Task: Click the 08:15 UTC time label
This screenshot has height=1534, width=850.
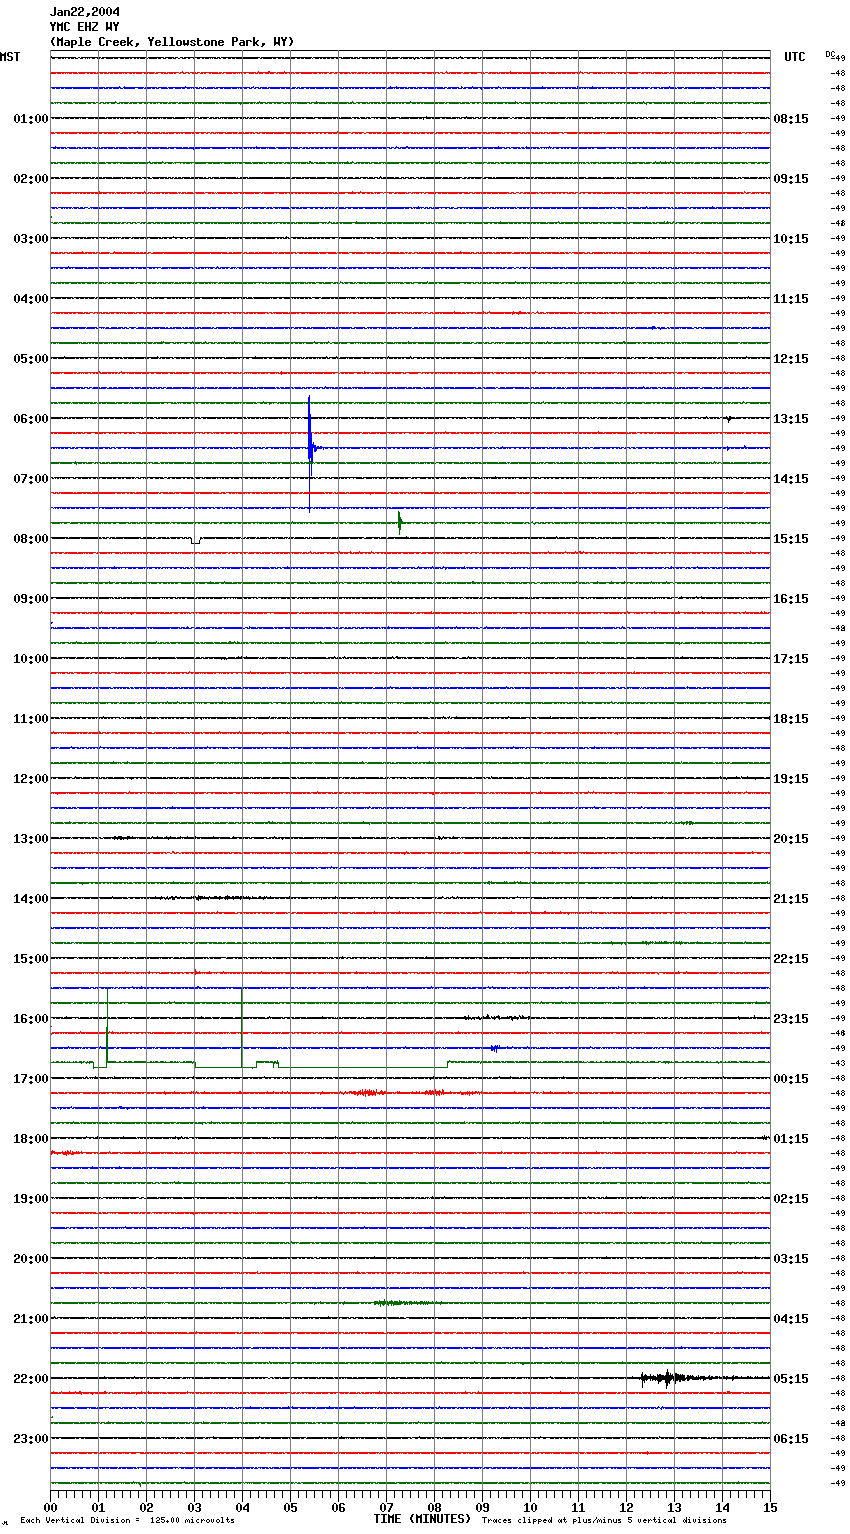Action: click(x=791, y=119)
